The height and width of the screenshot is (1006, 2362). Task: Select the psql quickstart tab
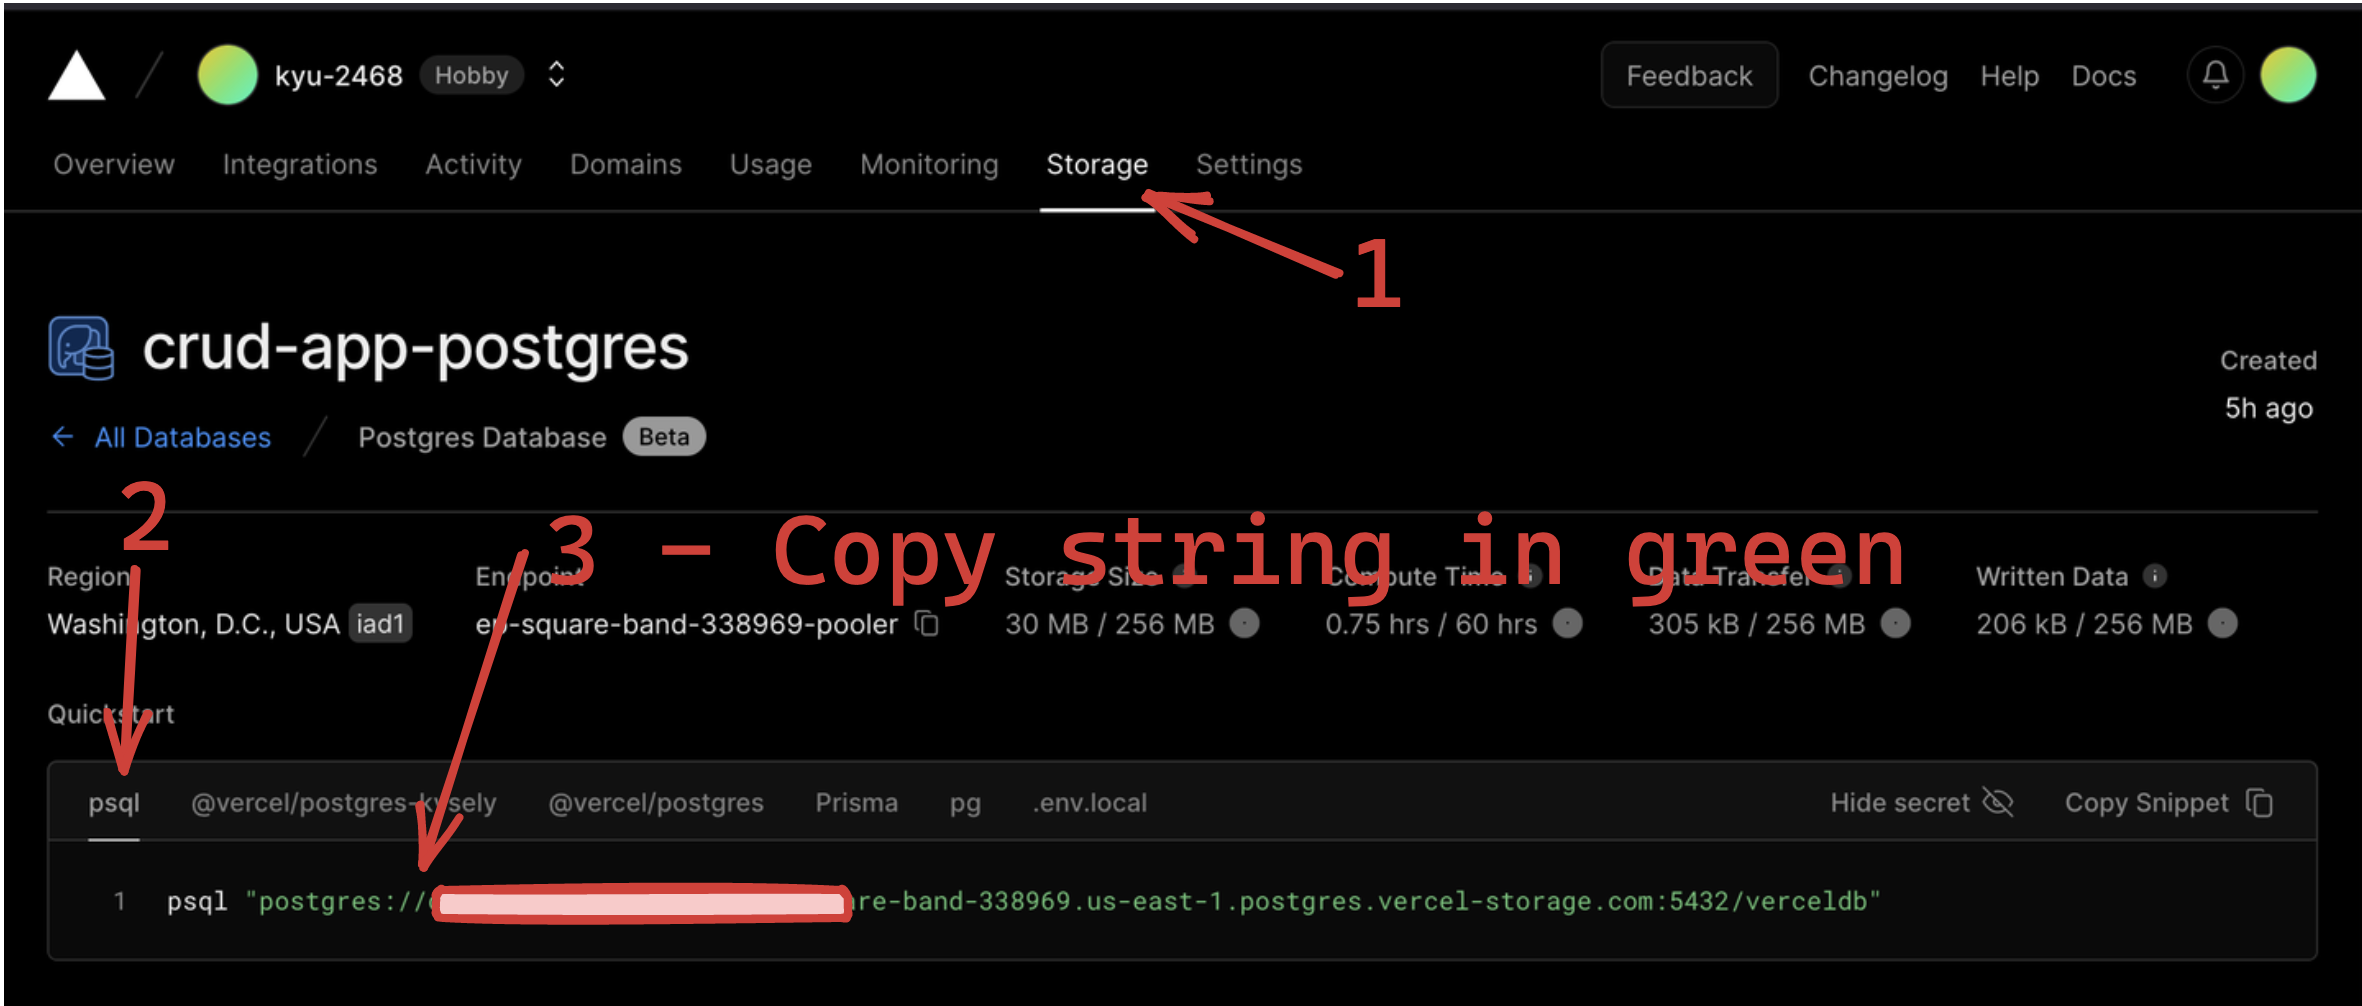(x=114, y=803)
